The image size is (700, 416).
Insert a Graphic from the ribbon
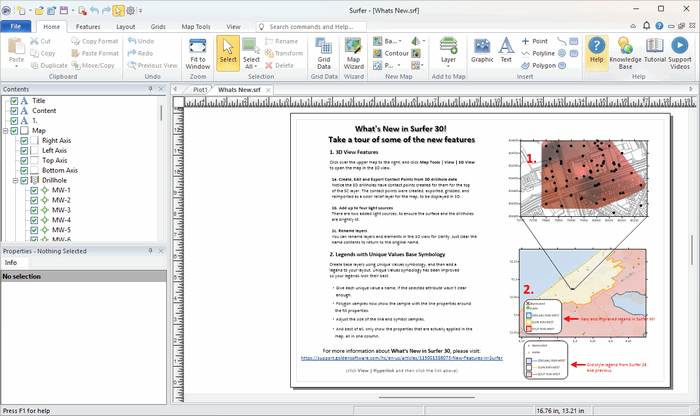point(482,52)
